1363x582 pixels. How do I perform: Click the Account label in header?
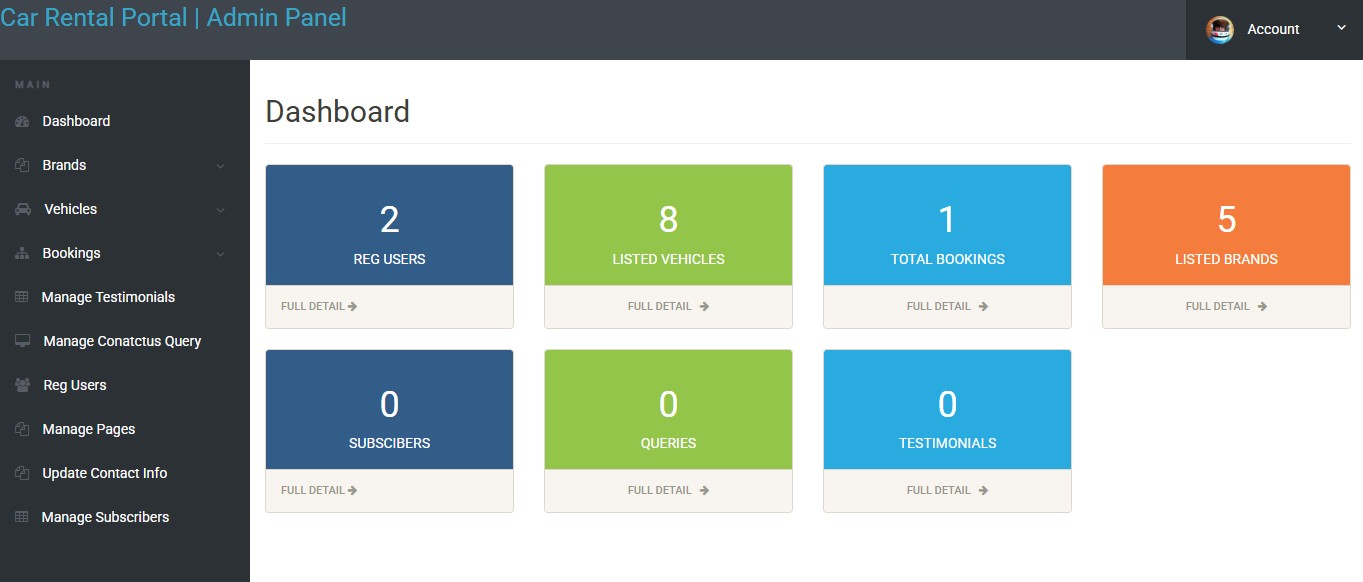click(1273, 30)
